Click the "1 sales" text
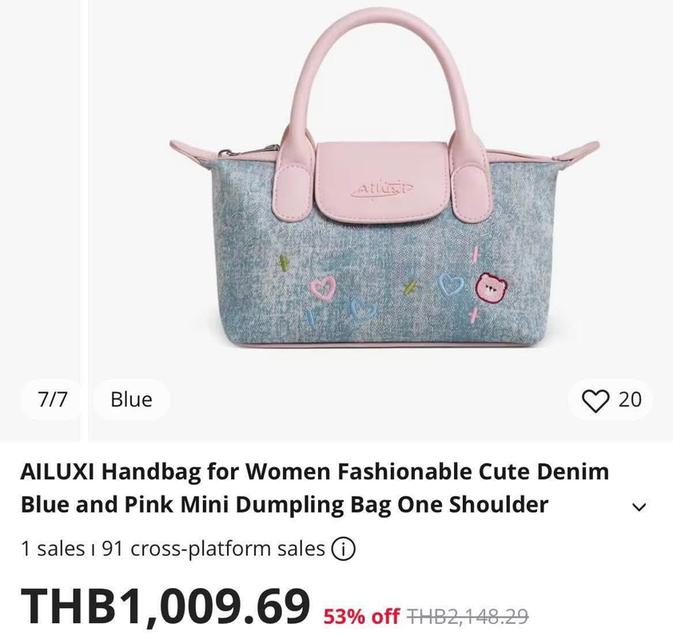 pos(53,549)
